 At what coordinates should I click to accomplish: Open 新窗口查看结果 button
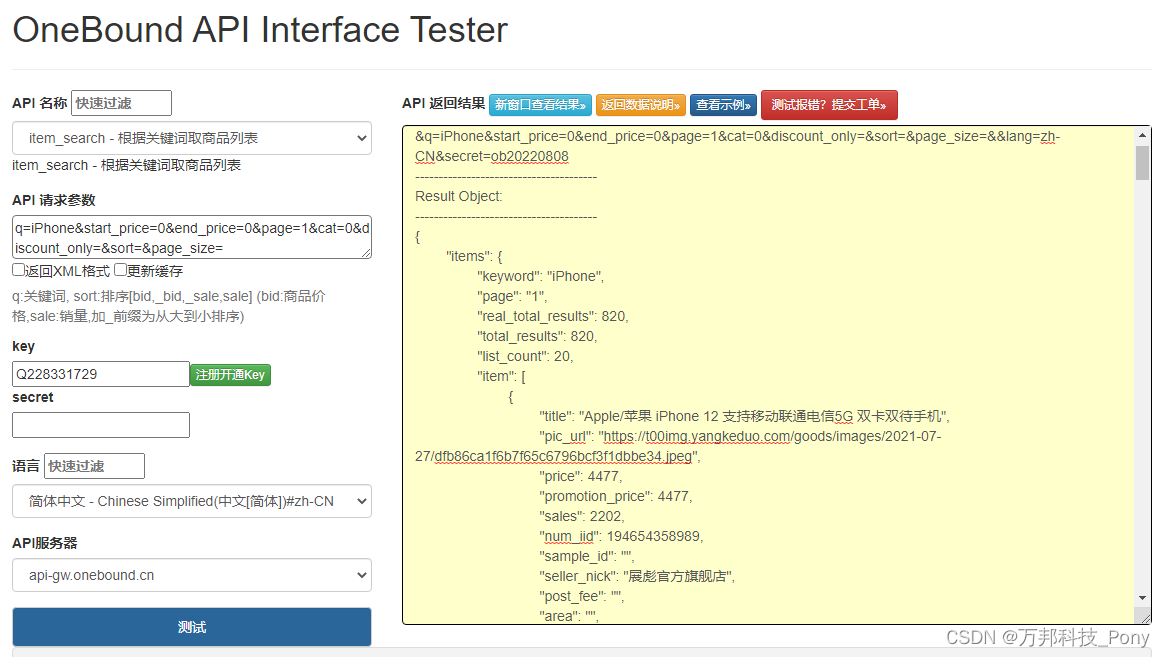(540, 105)
